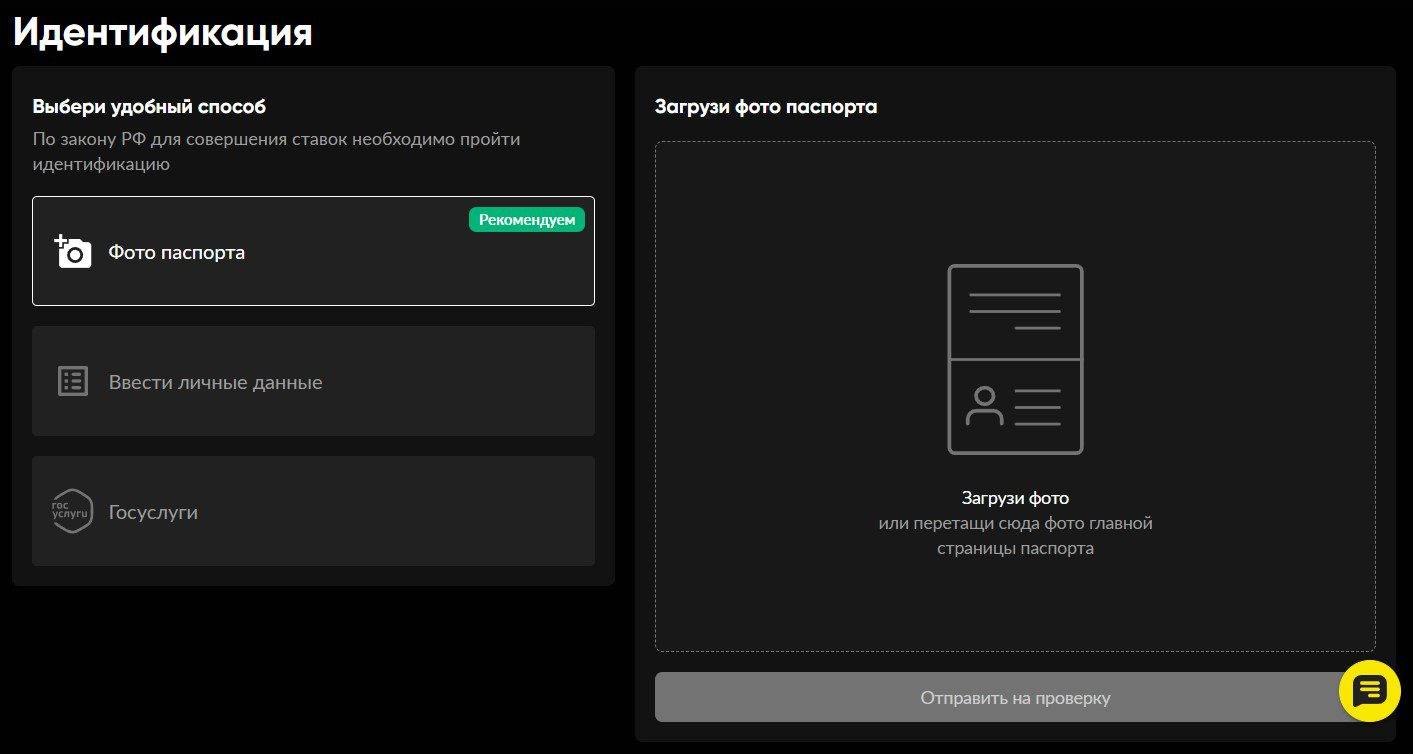Open the yellow chat support bubble
The image size is (1413, 754).
1370,691
